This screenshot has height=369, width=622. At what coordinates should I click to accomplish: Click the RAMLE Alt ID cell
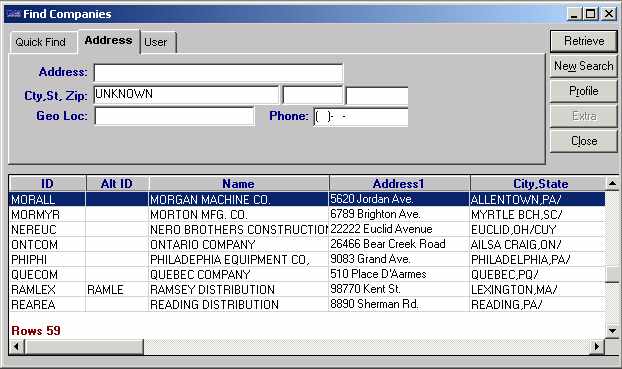117,290
